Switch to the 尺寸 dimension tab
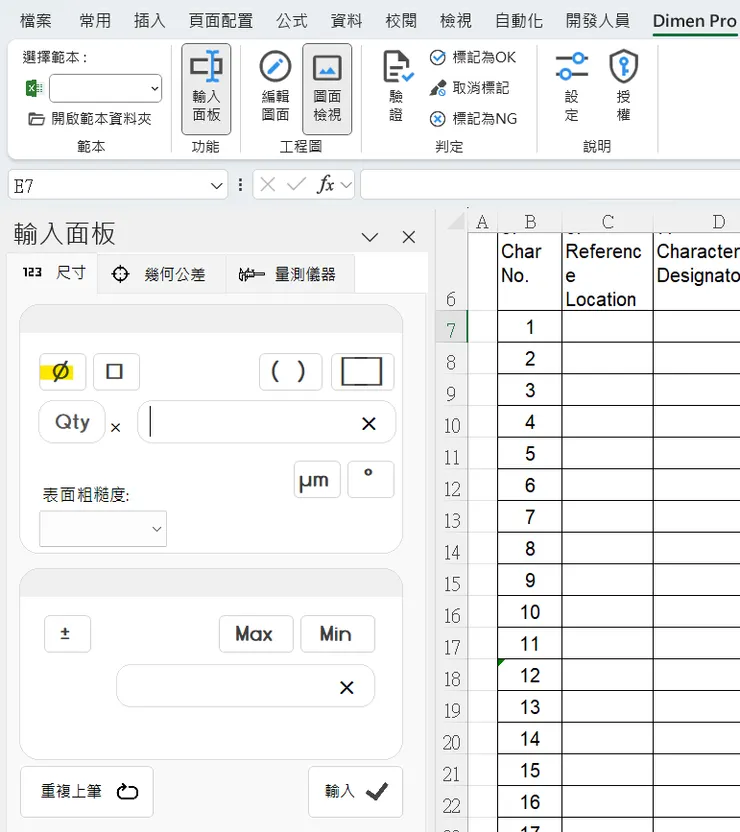Screen dimensions: 740x832 (x=53, y=273)
